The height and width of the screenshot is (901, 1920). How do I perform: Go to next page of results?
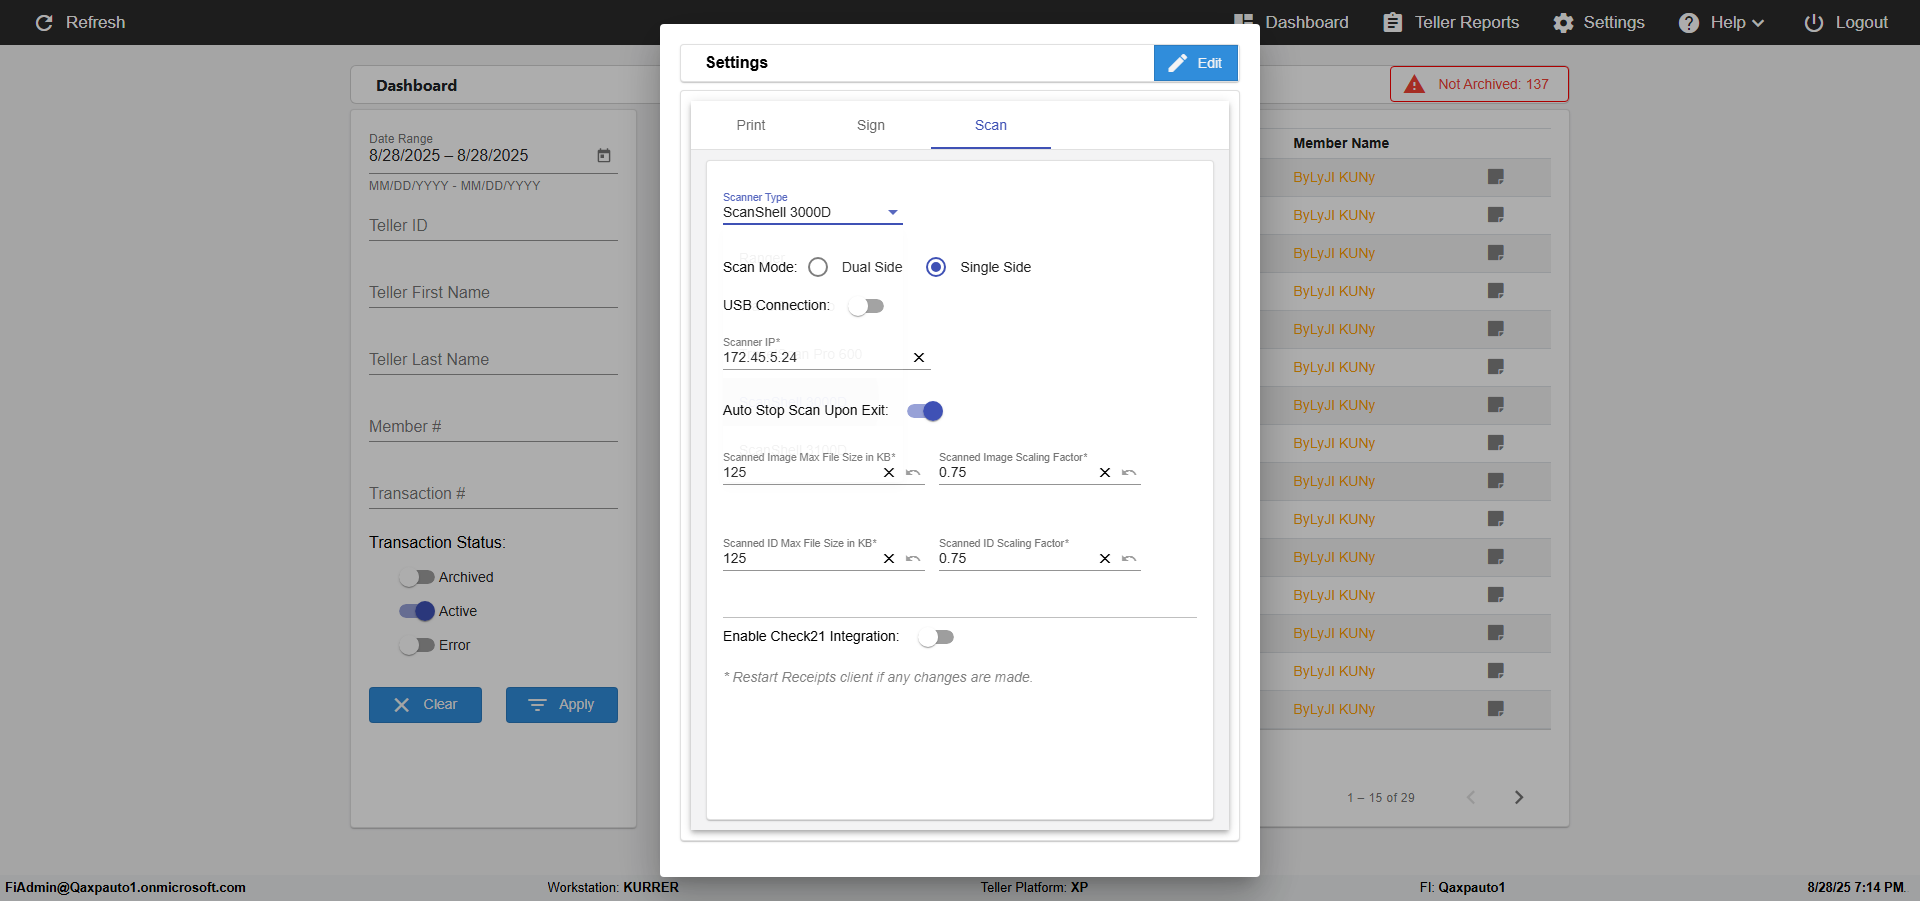tap(1519, 797)
